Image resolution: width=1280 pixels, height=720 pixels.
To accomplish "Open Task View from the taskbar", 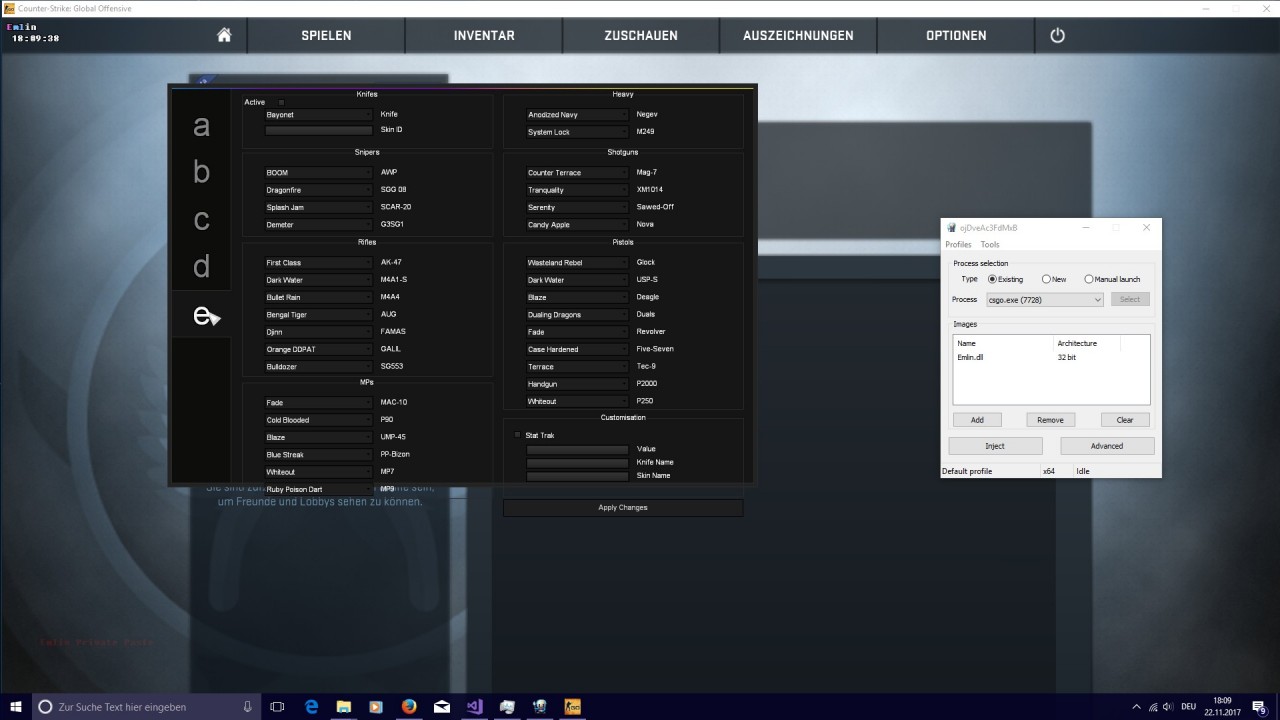I will pyautogui.click(x=278, y=706).
